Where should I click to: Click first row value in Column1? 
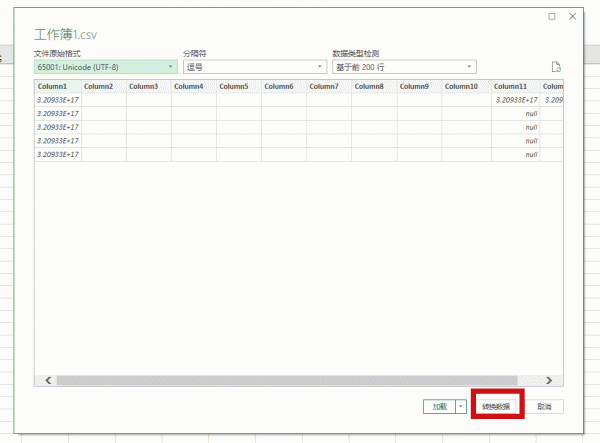coord(58,100)
